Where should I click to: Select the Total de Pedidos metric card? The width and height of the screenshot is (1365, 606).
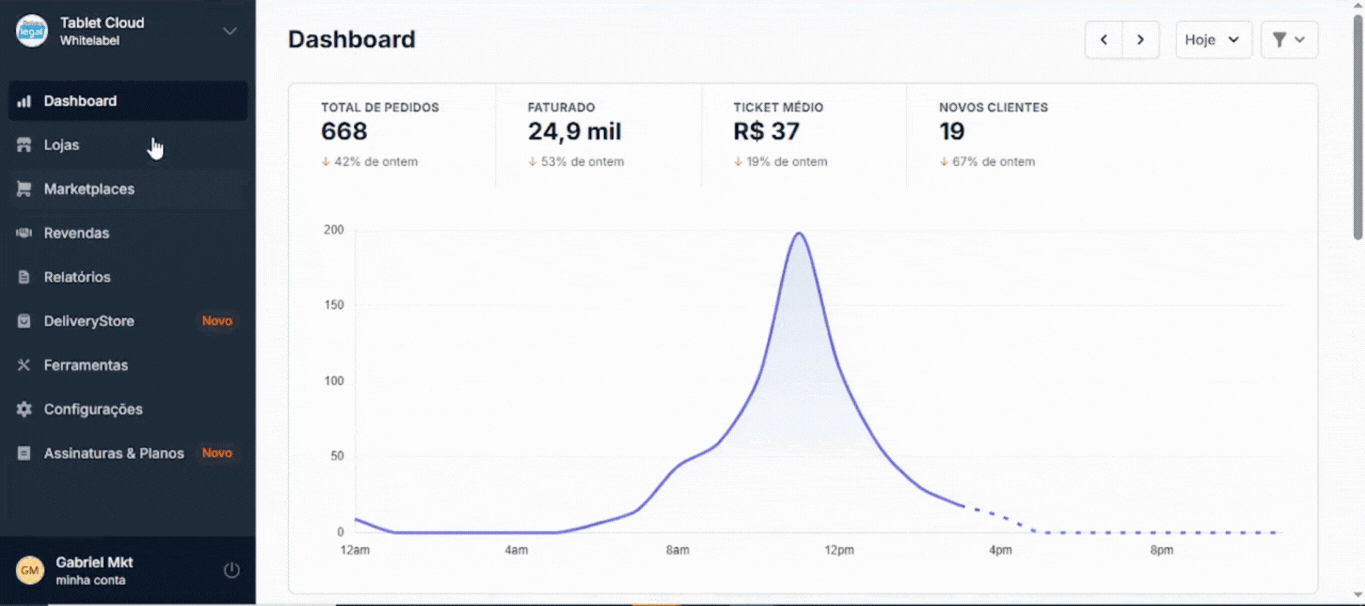click(392, 134)
